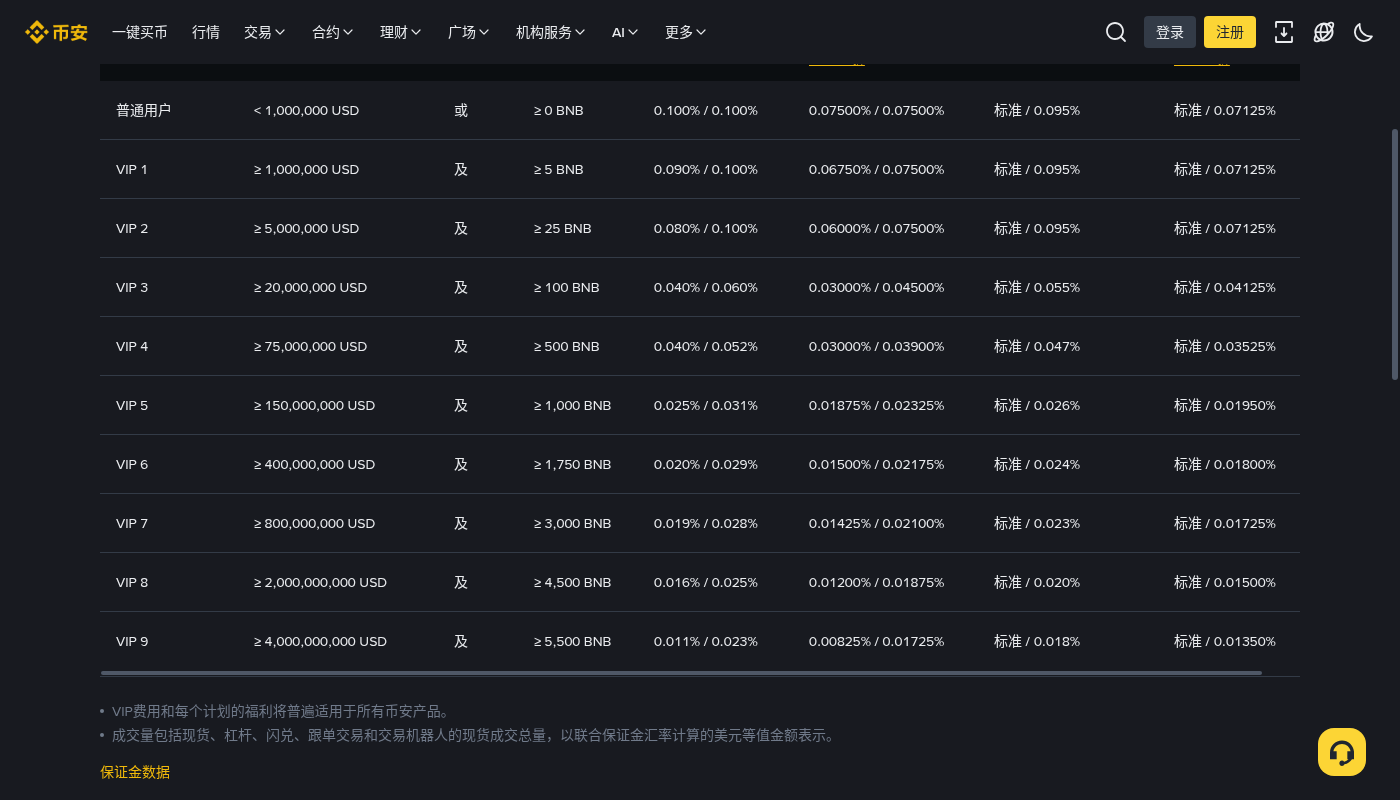Click the ≥ 5,000,000 USD cell
Viewport: 1400px width, 800px height.
(306, 228)
